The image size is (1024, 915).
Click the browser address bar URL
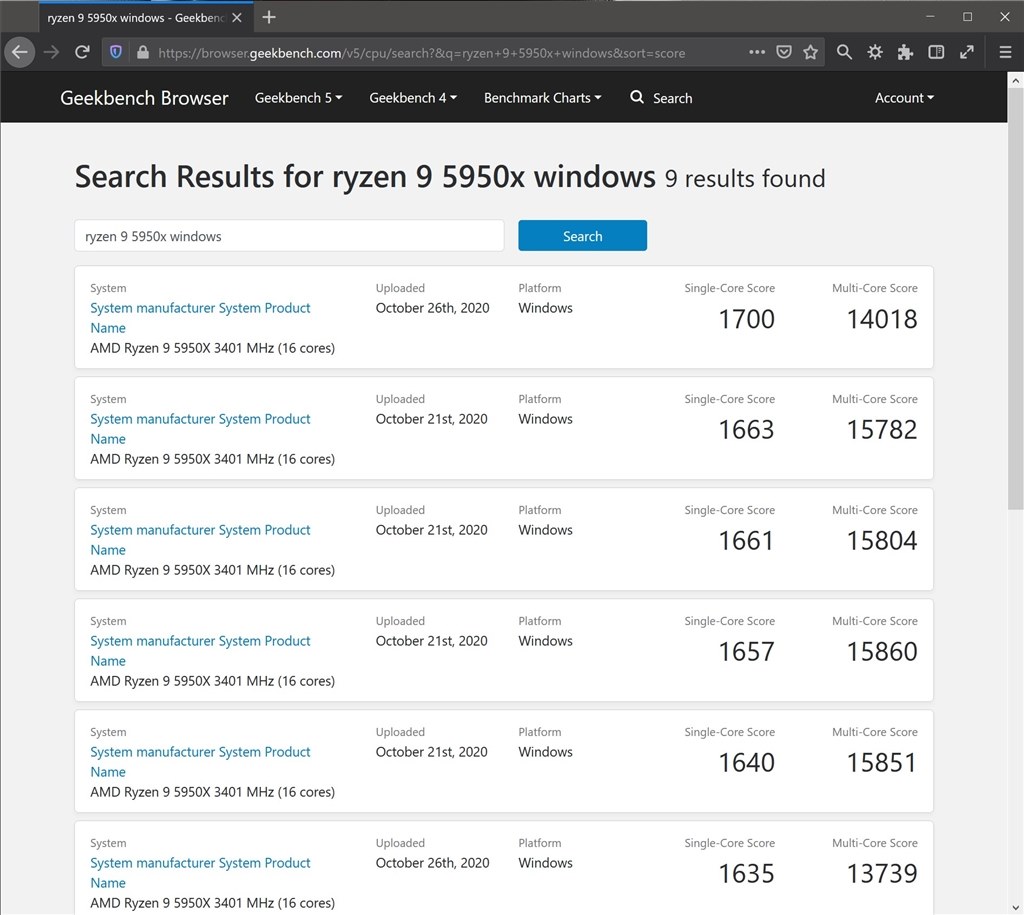click(x=421, y=53)
